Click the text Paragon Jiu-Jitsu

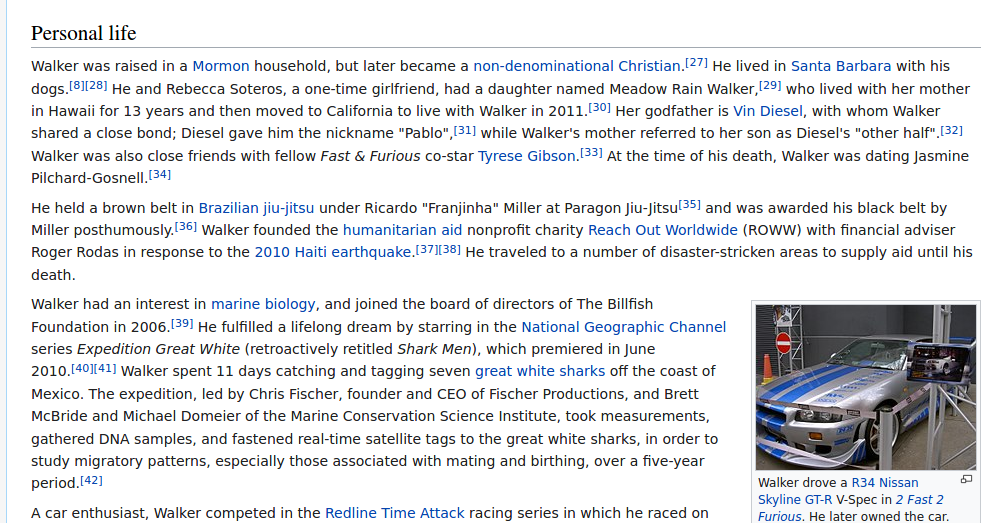pyautogui.click(x=621, y=208)
